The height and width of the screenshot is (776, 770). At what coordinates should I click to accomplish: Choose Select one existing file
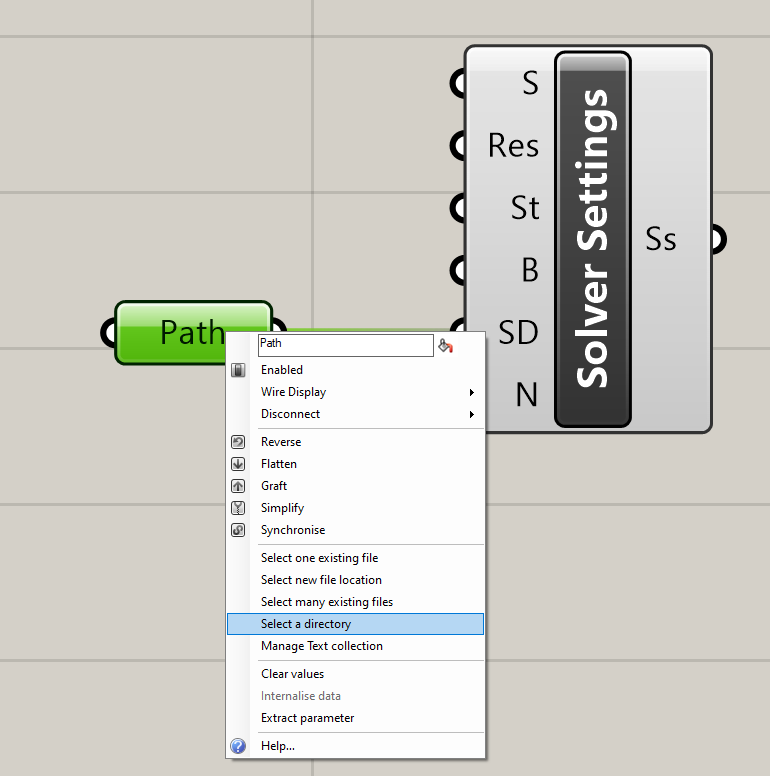(x=319, y=558)
